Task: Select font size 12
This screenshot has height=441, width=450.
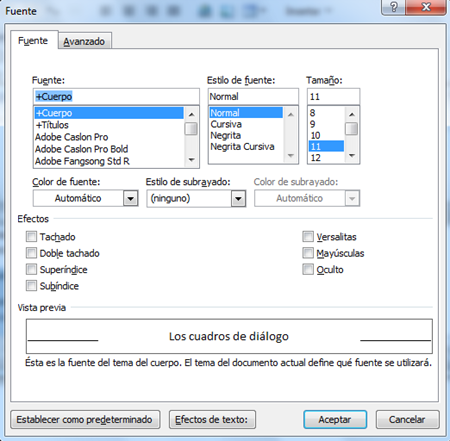Action: (x=326, y=158)
